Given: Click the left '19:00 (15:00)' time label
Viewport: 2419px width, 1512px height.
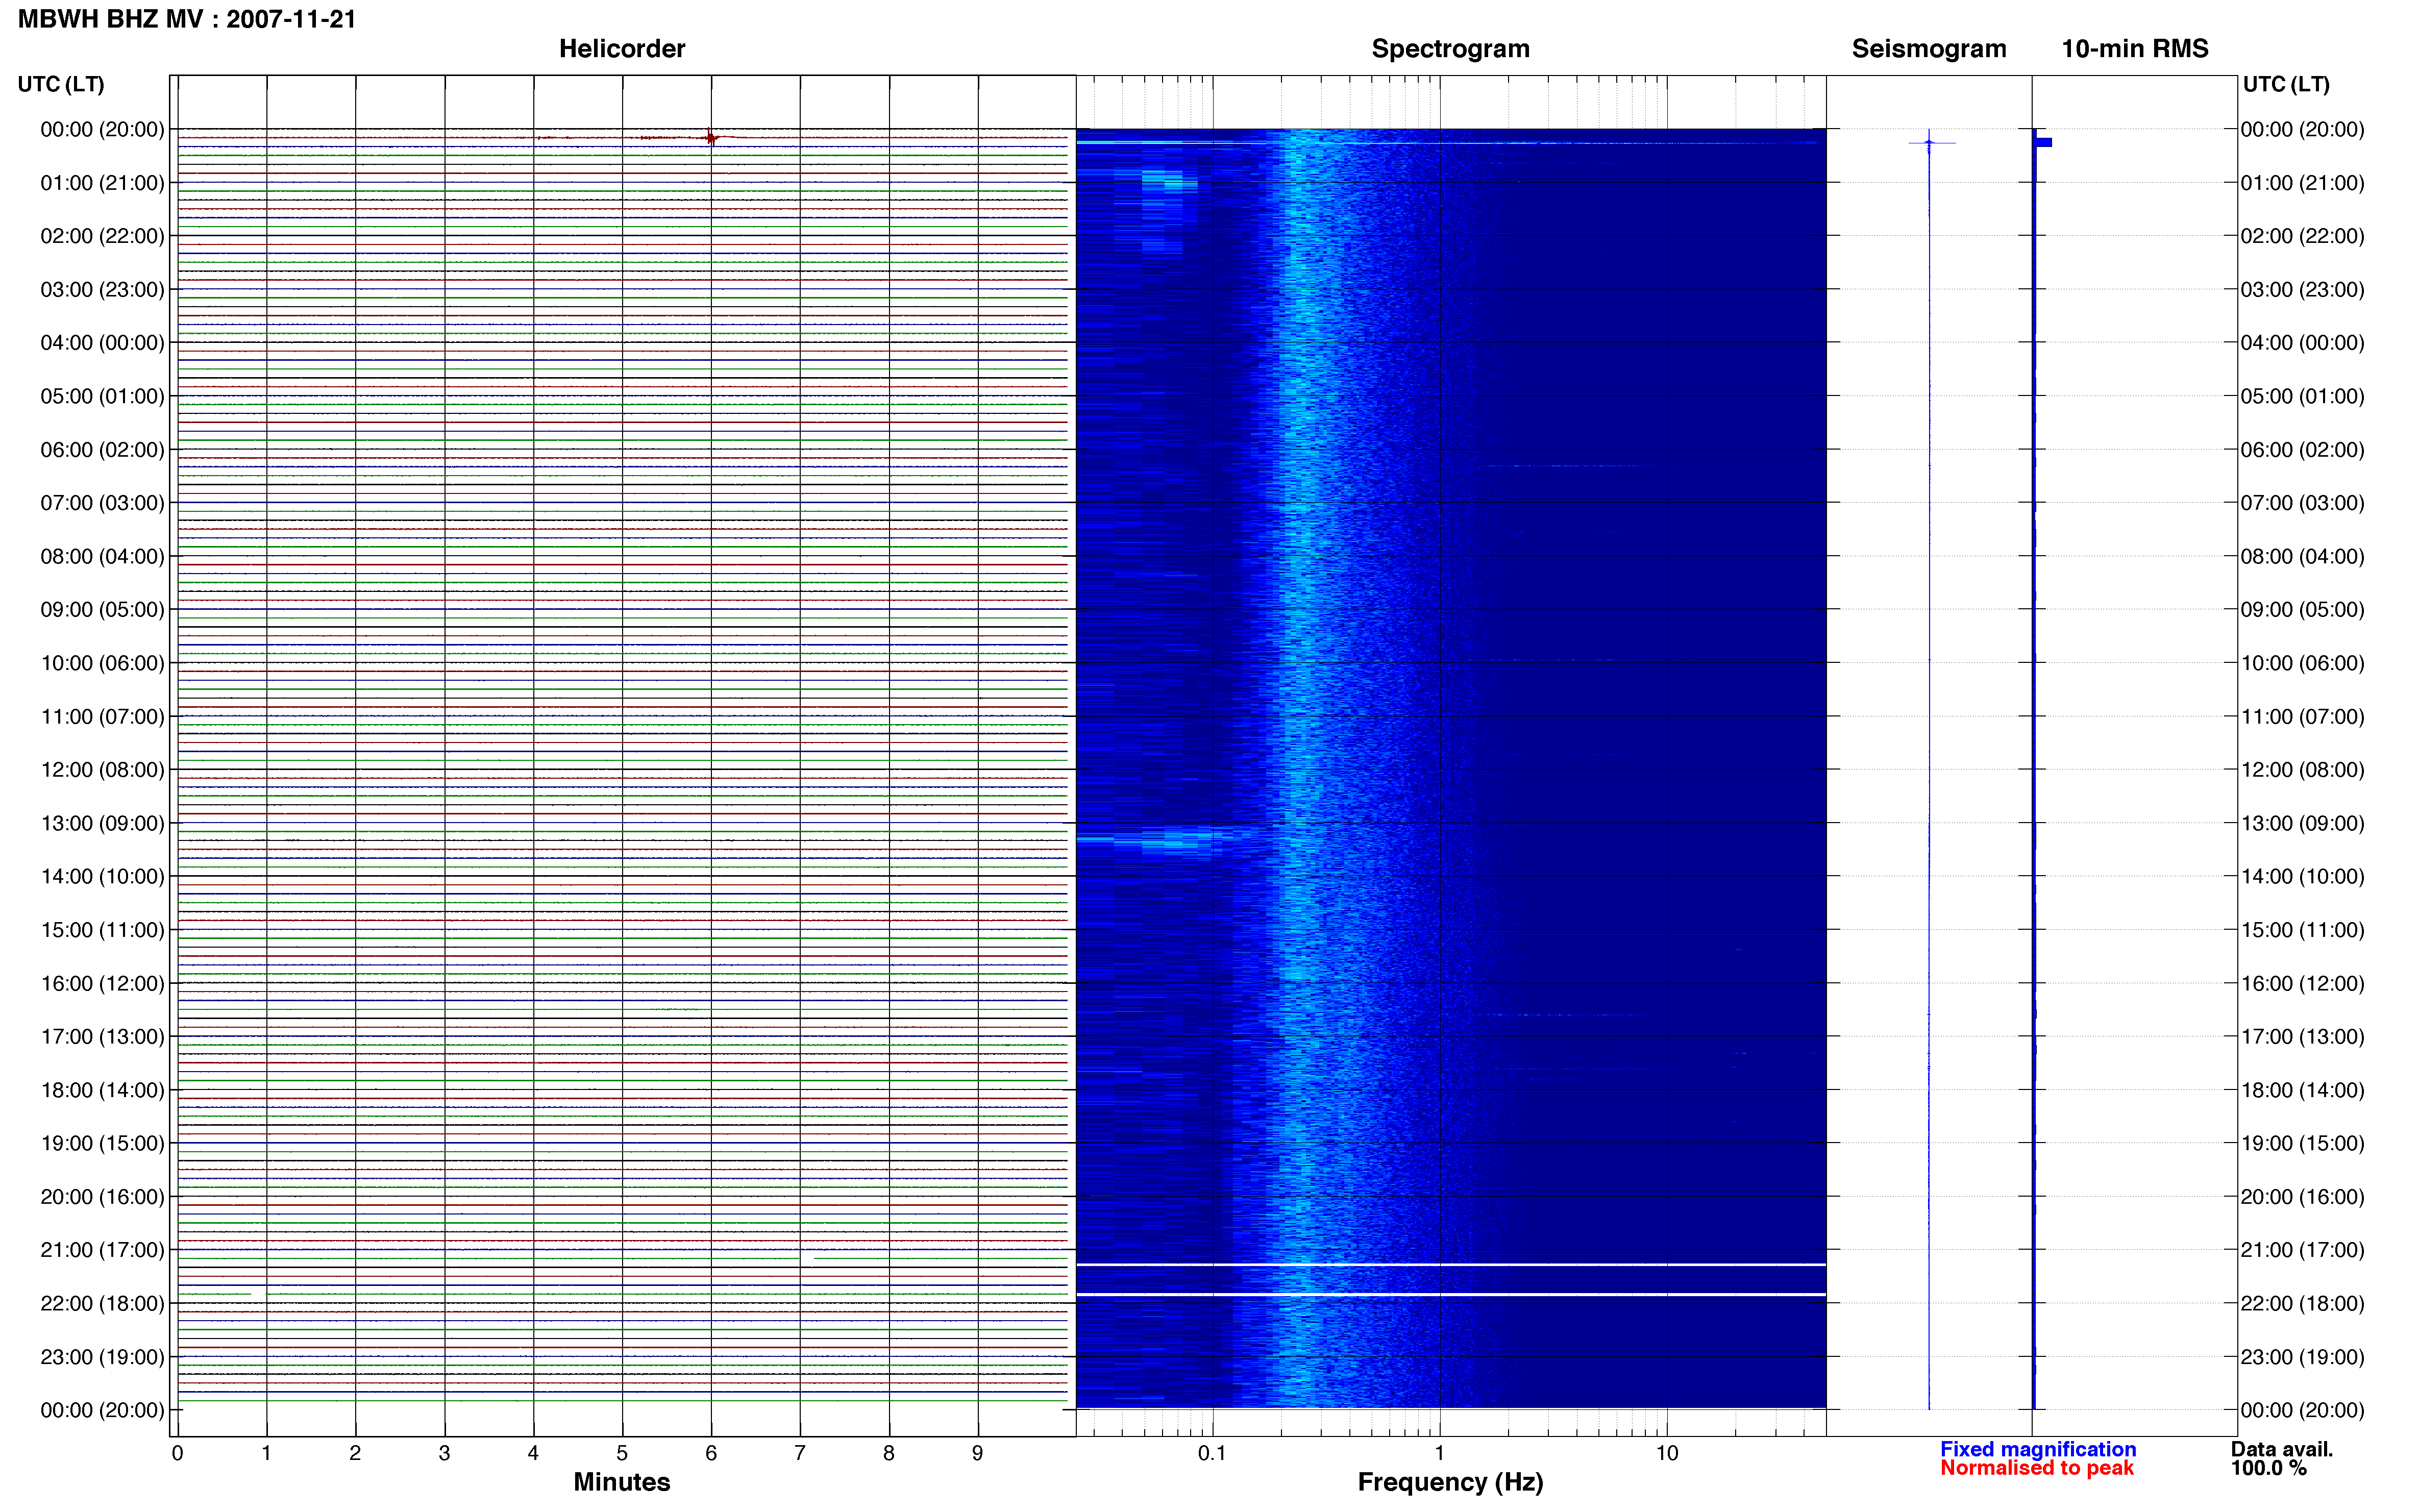Looking at the screenshot, I should (x=102, y=1143).
